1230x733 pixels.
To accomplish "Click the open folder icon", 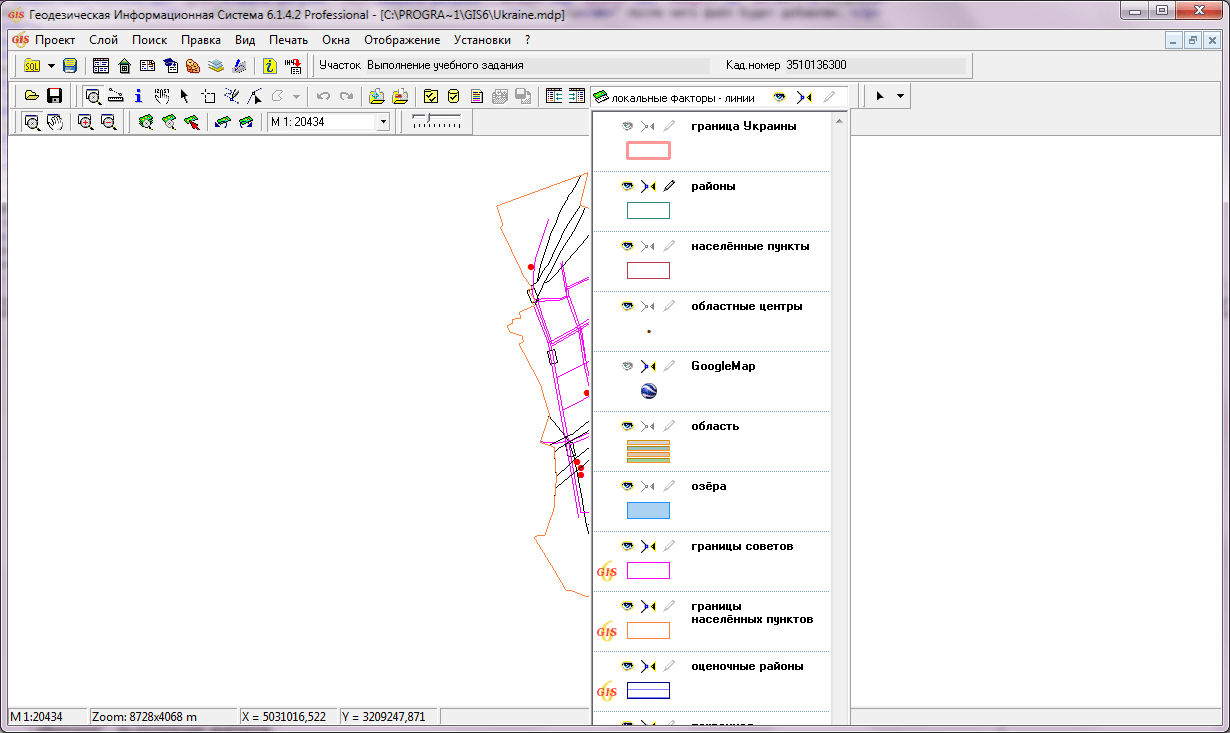I will pyautogui.click(x=32, y=96).
